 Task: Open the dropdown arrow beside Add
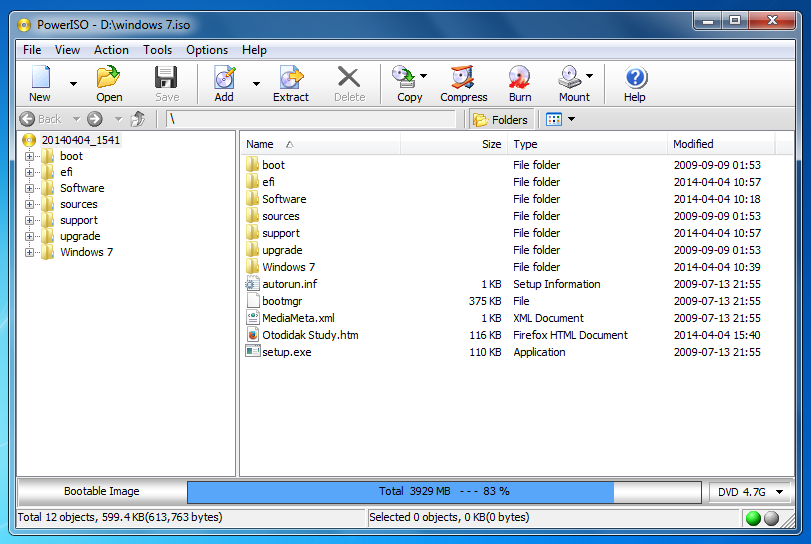pyautogui.click(x=256, y=84)
